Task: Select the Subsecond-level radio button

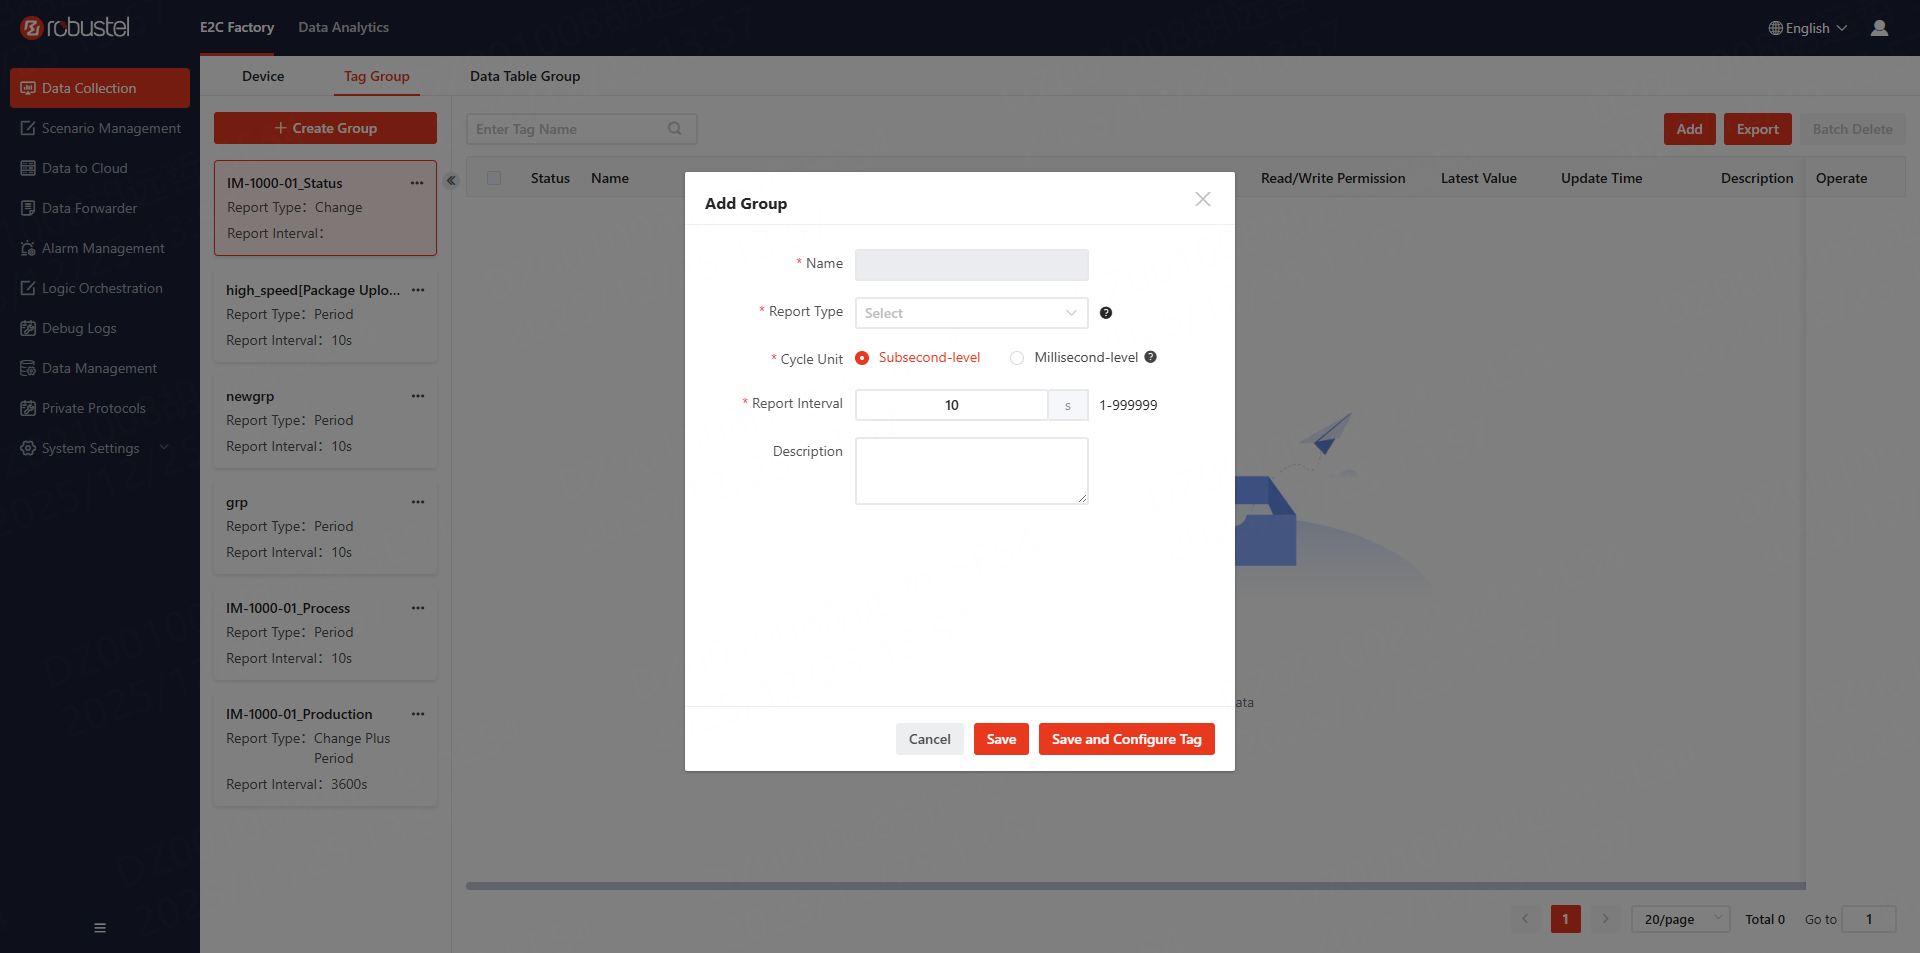Action: click(x=862, y=358)
